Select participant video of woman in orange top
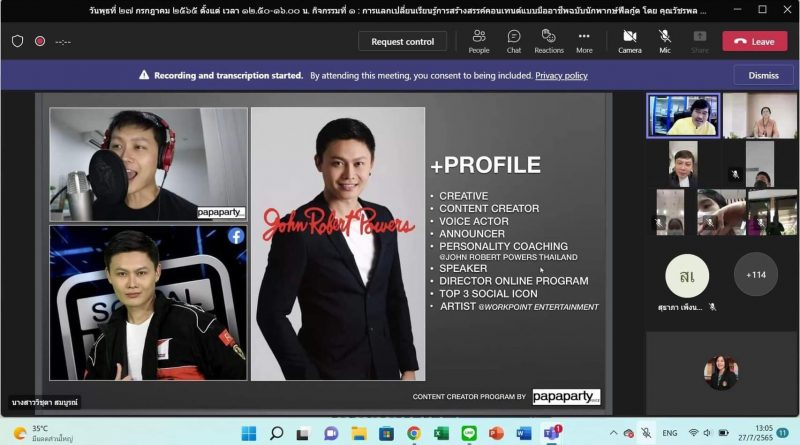 click(x=760, y=115)
